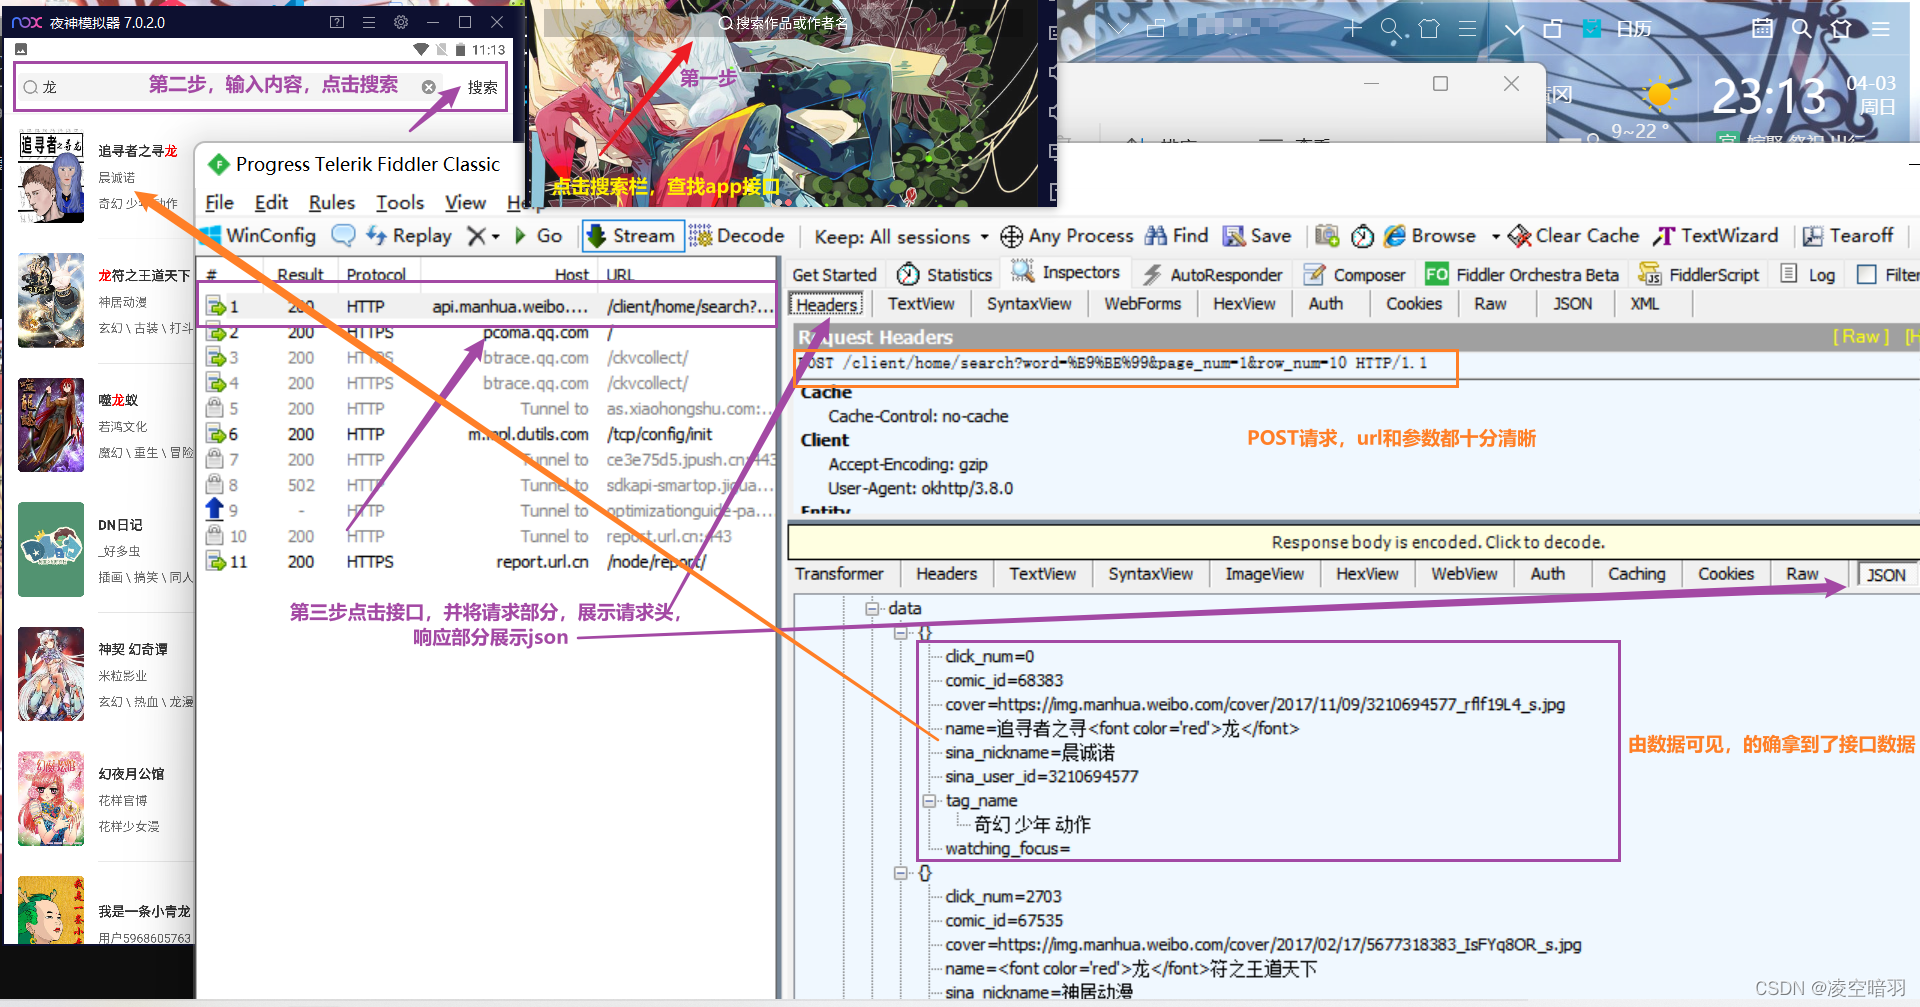
Task: Click the comment bubble icon in Fiddler toolbar
Action: 343,236
